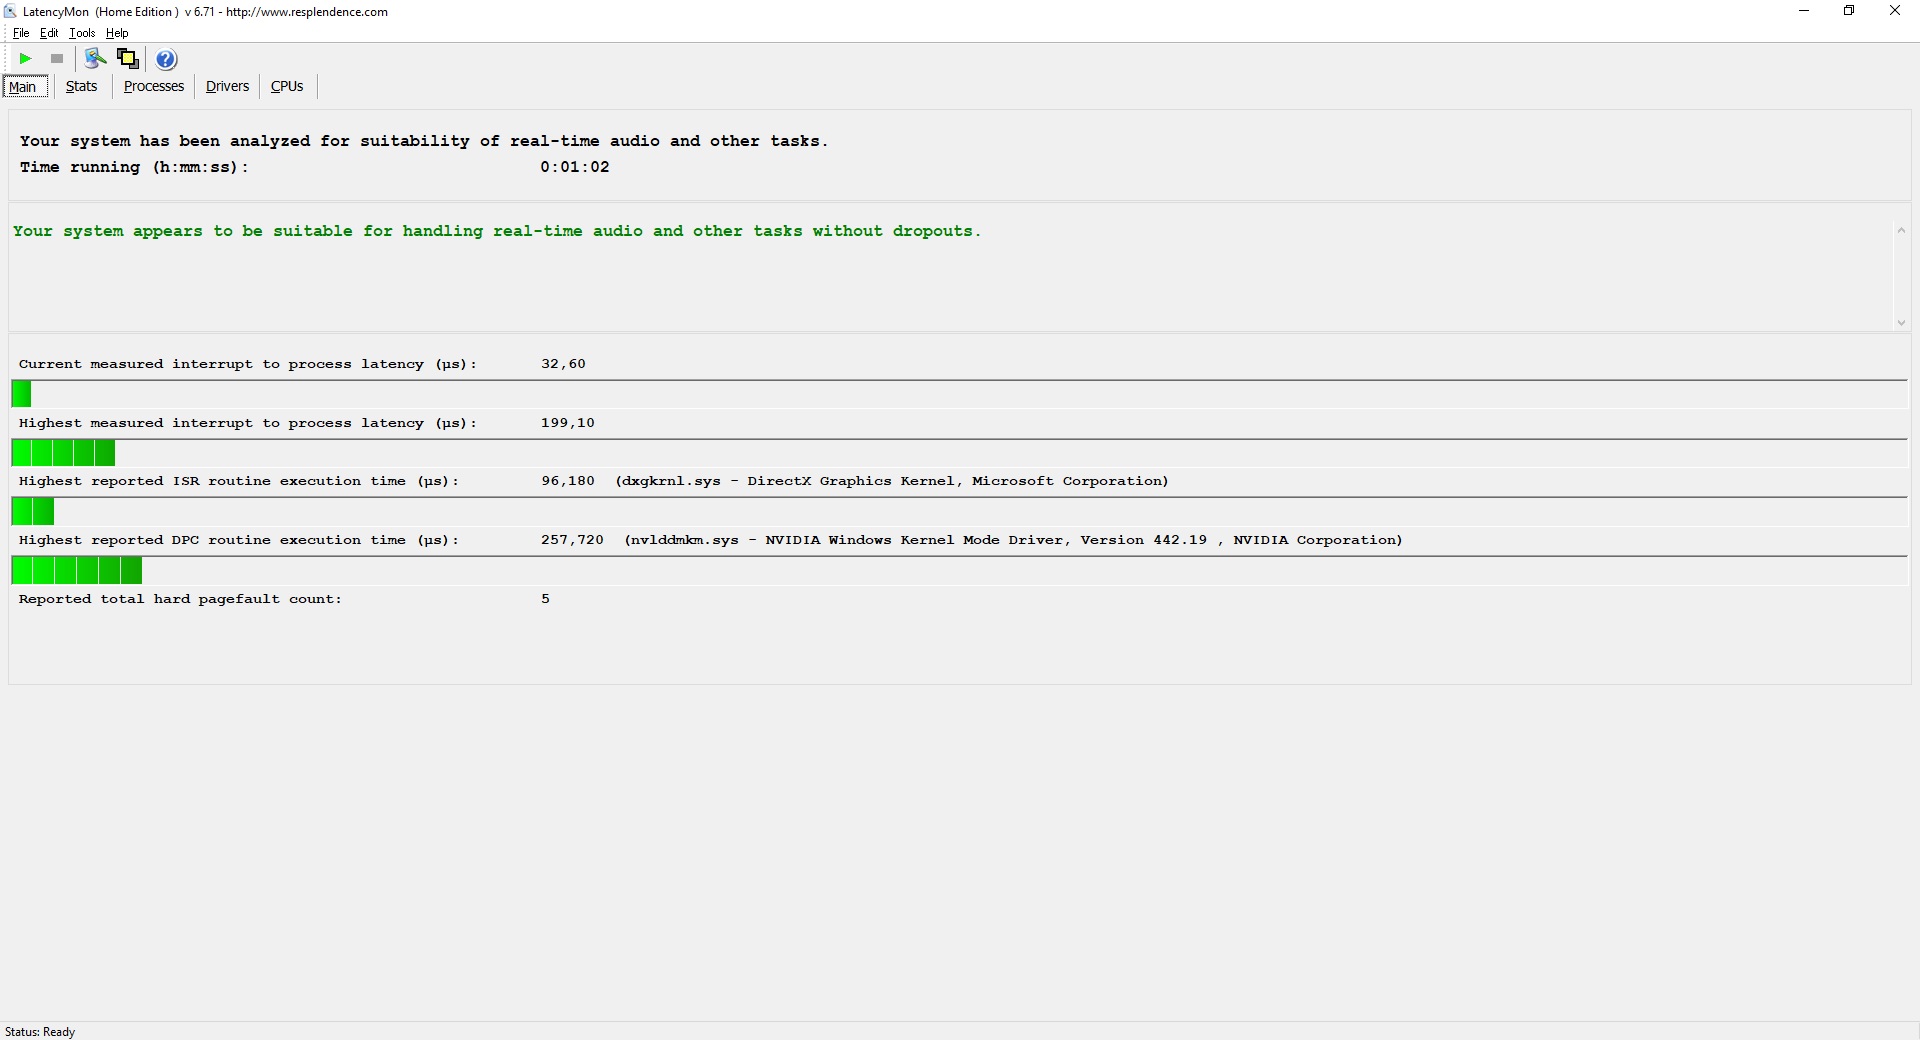Click the yellow overlapping squares toolbar icon
1920x1040 pixels.
pyautogui.click(x=128, y=59)
